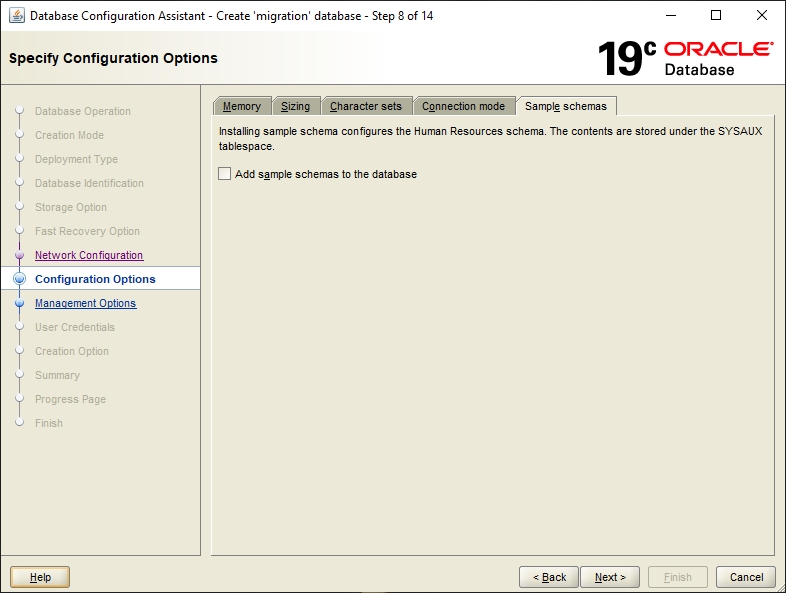Select the Character sets tab
This screenshot has width=786, height=593.
366,106
